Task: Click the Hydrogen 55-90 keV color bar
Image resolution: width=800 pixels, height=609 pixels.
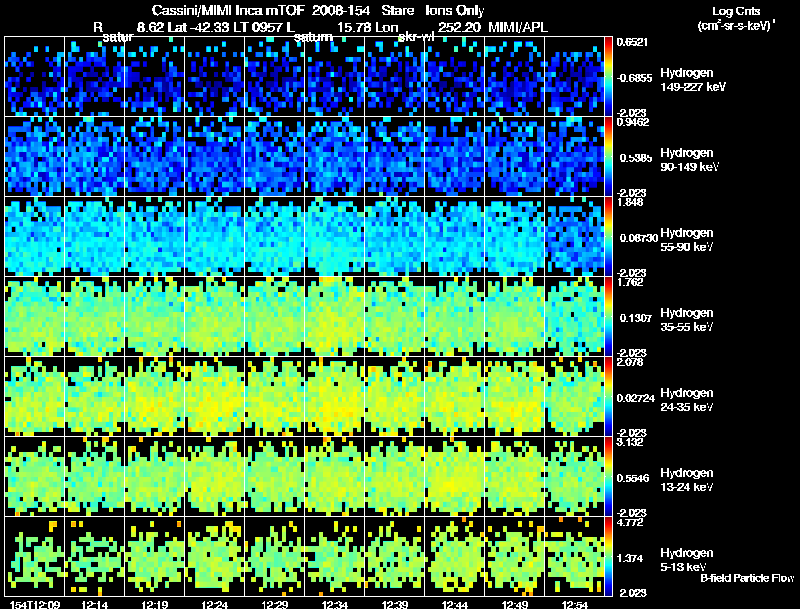Action: click(608, 237)
